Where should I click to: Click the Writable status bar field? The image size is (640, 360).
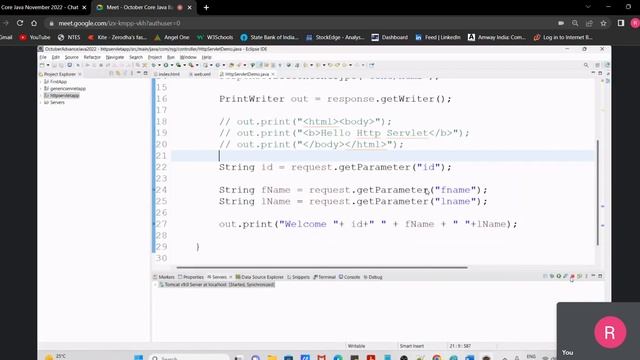[356, 346]
